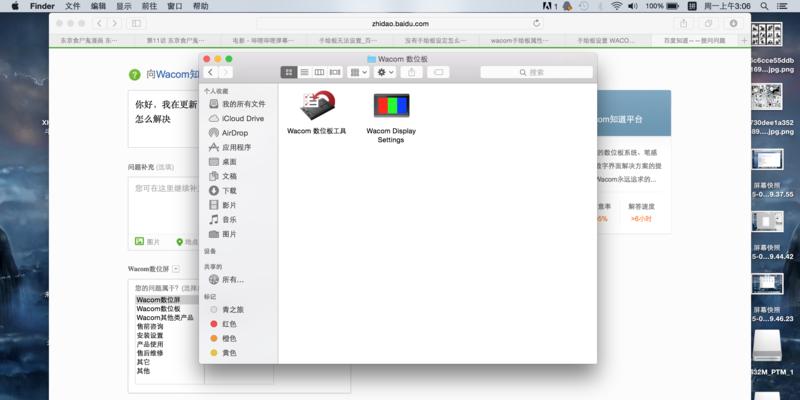Click the Finder edit tags button
Image resolution: width=800 pixels, height=400 pixels.
coord(438,72)
